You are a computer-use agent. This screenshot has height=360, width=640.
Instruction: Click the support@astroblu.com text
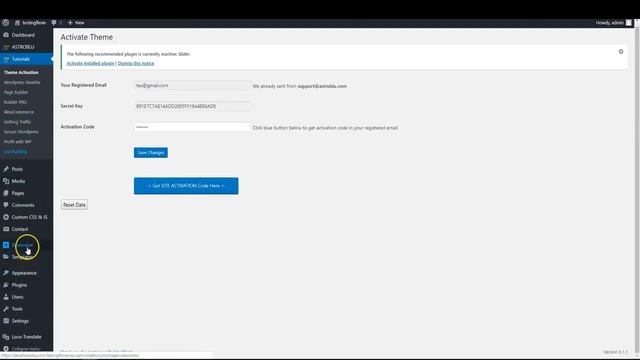click(x=322, y=86)
